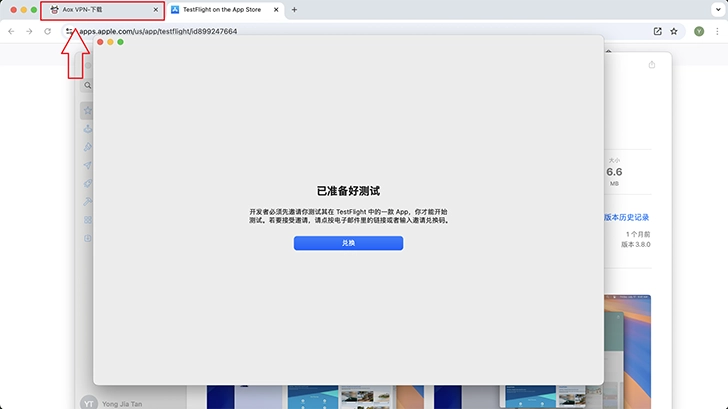This screenshot has height=409, width=728.
Task: Select the star Discover sidebar icon
Action: 87,109
